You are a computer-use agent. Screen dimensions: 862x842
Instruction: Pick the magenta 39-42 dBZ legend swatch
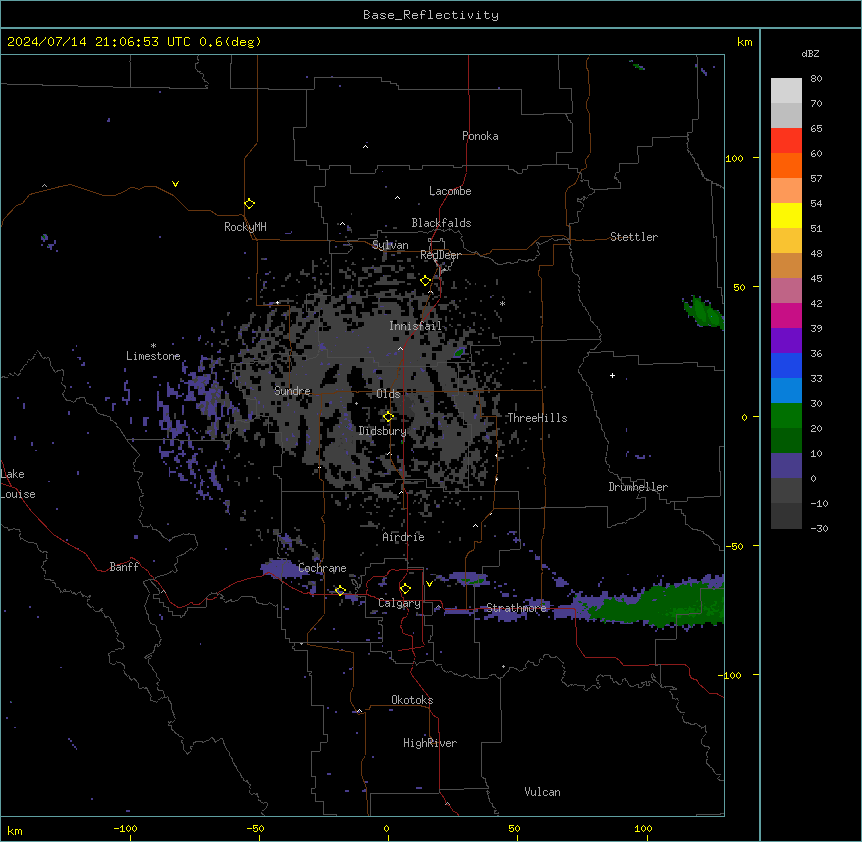(786, 315)
